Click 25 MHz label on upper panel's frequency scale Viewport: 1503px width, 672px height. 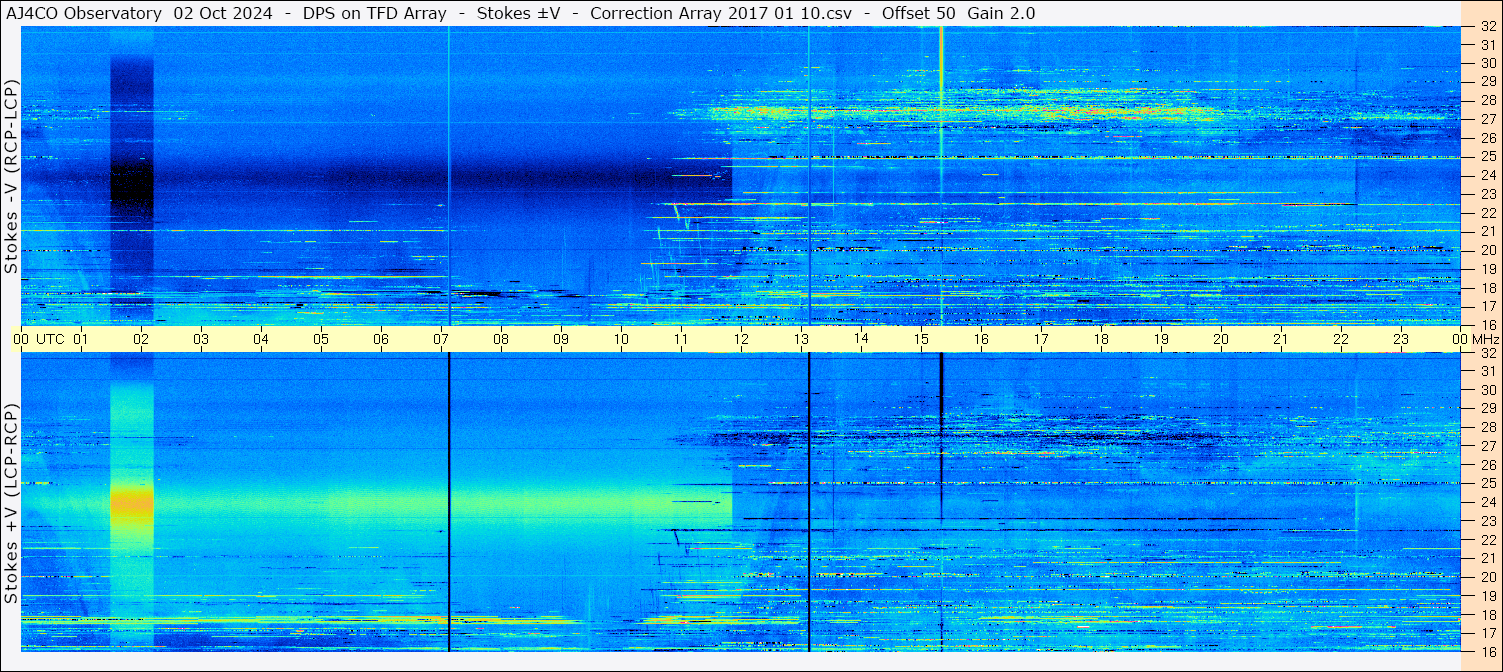tap(1487, 156)
